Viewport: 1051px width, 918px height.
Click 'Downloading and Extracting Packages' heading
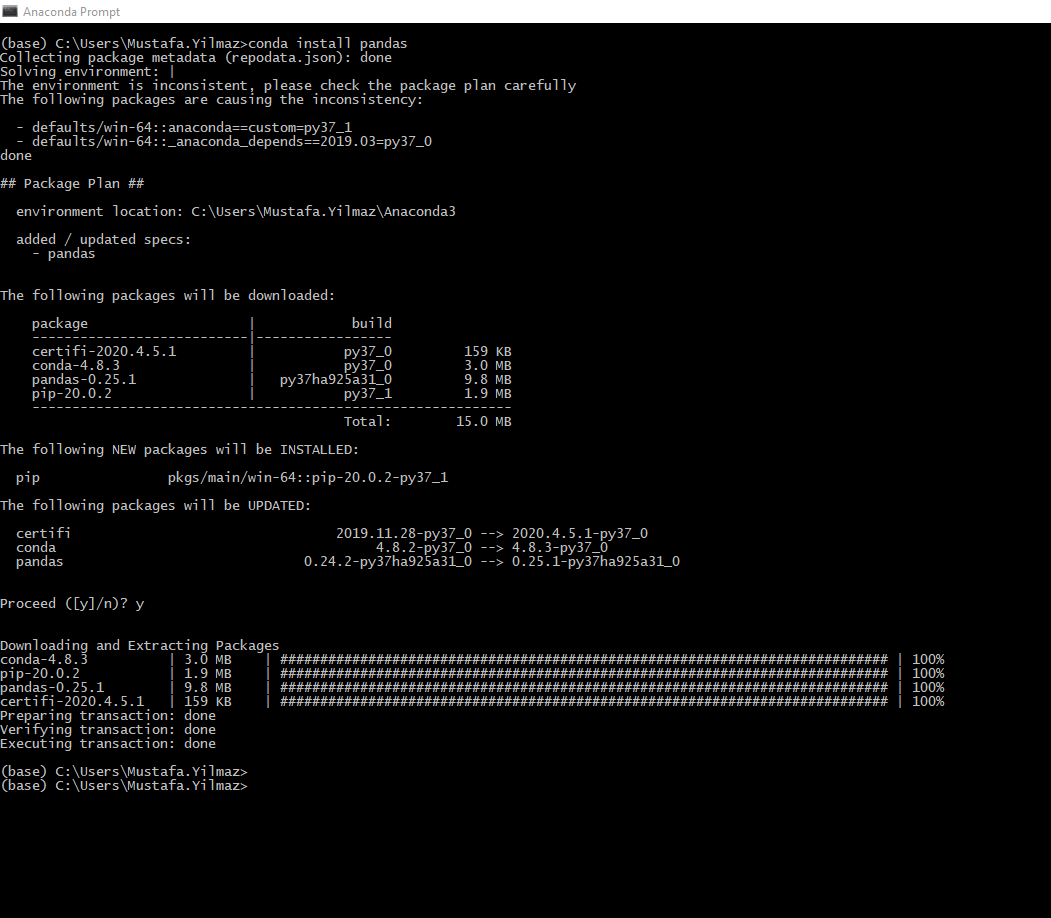pyautogui.click(x=139, y=645)
